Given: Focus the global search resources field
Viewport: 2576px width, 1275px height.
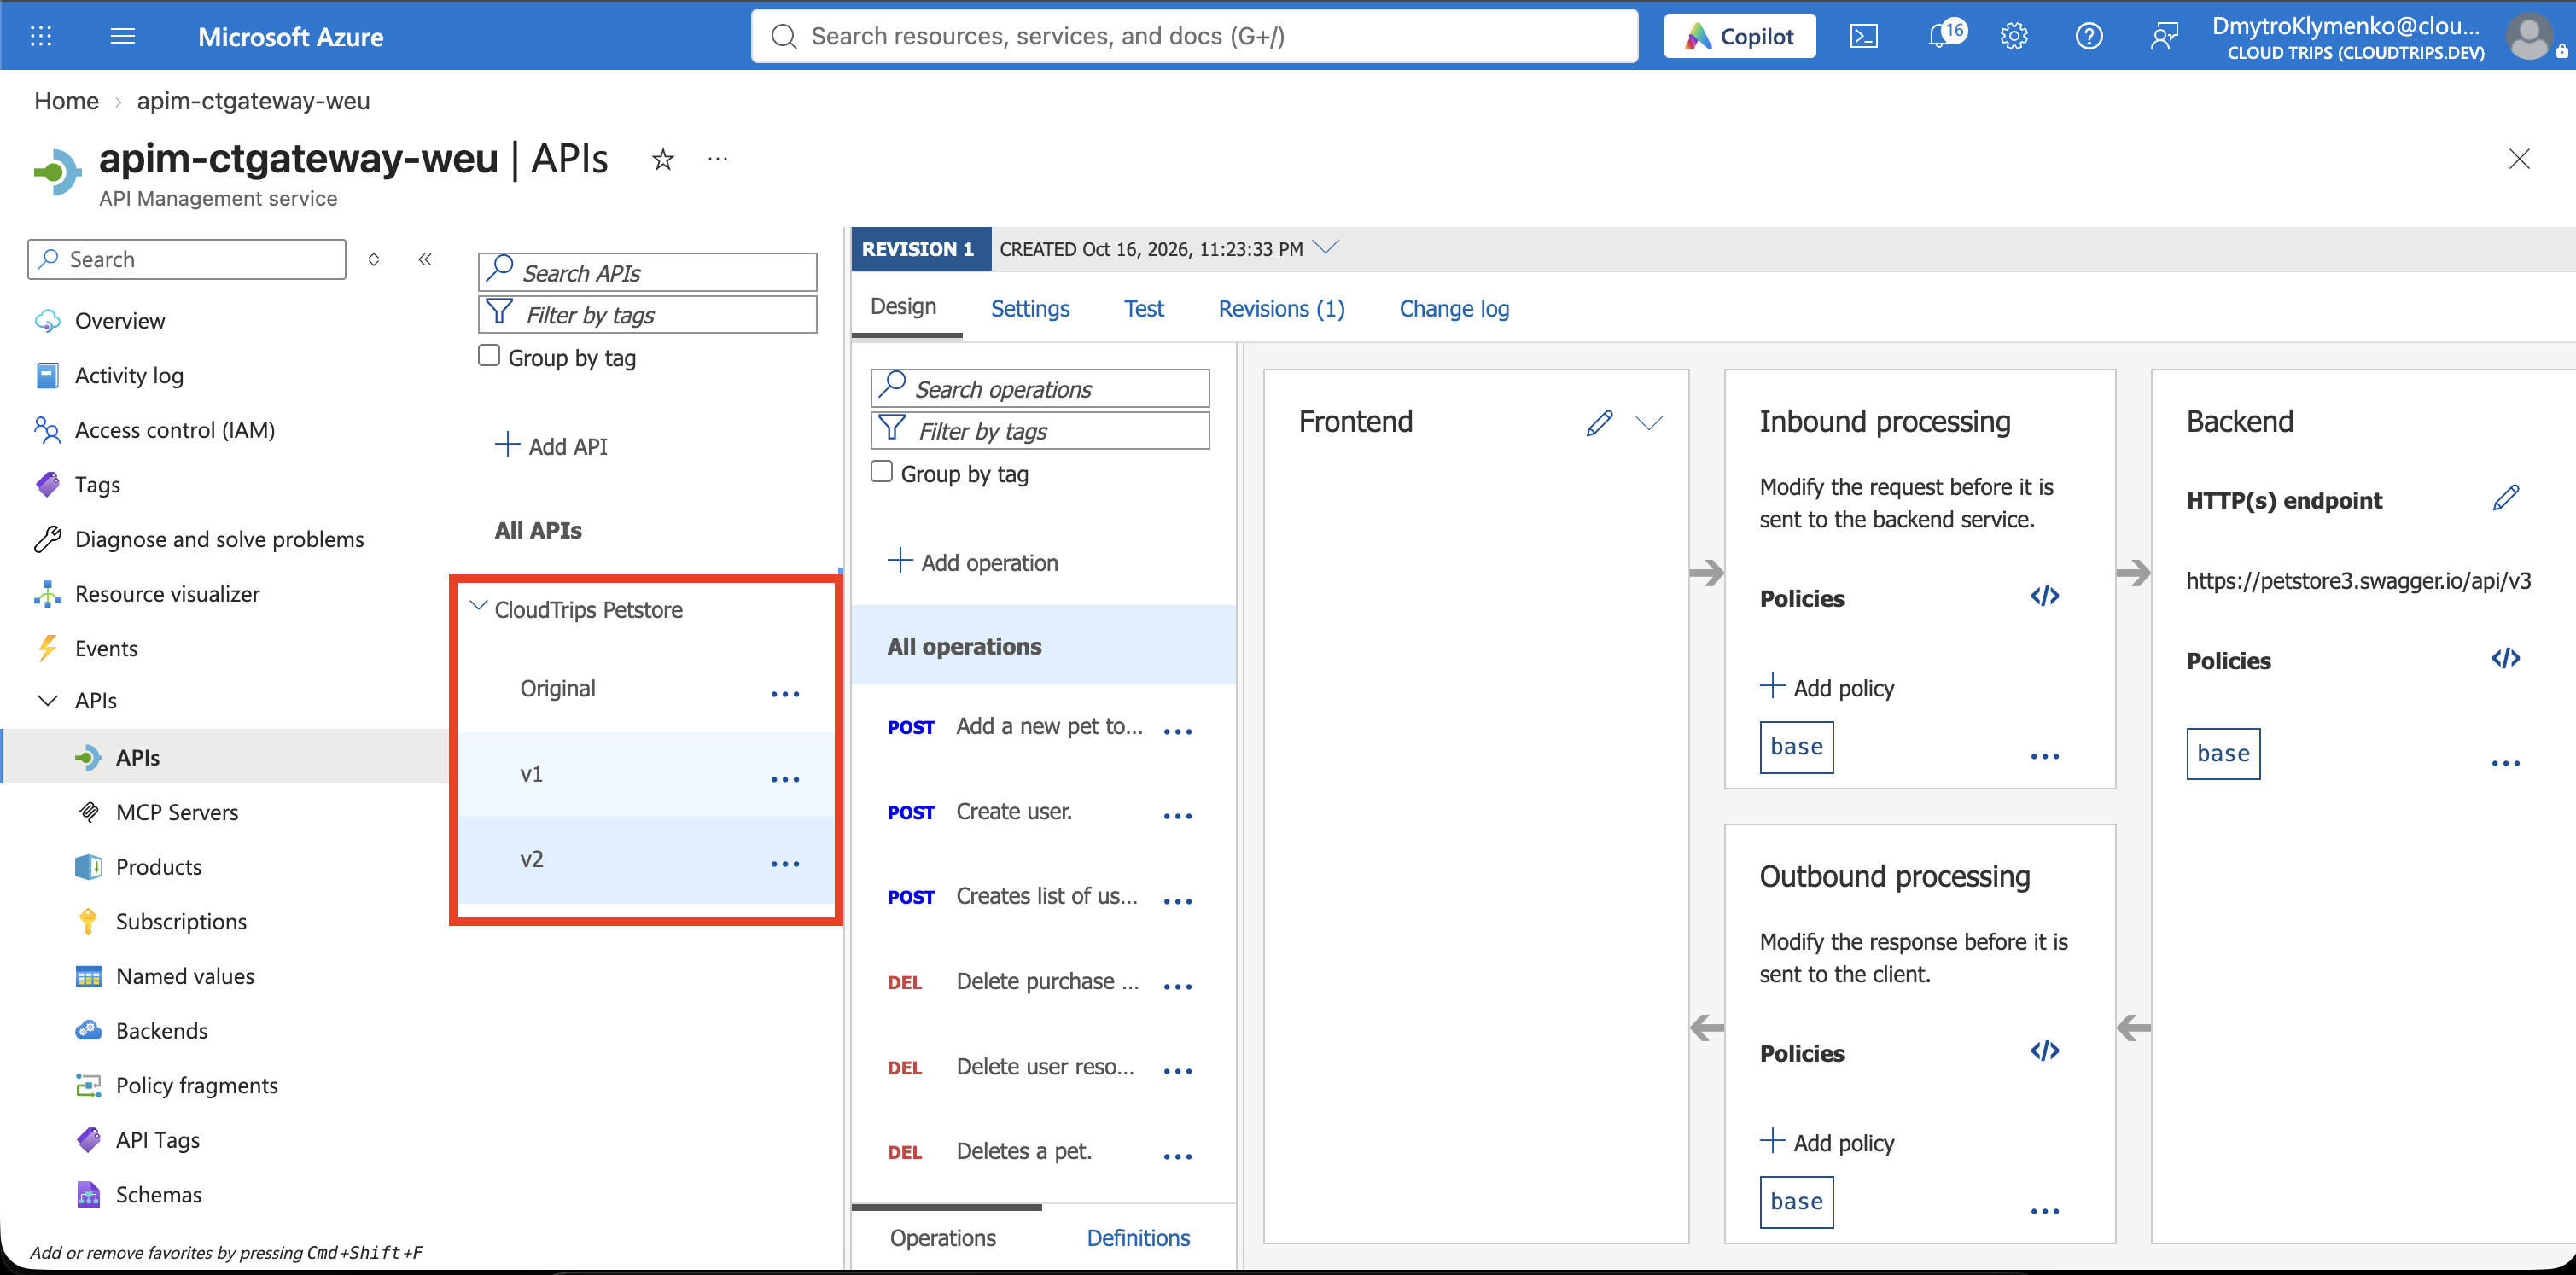Looking at the screenshot, I should [1195, 36].
